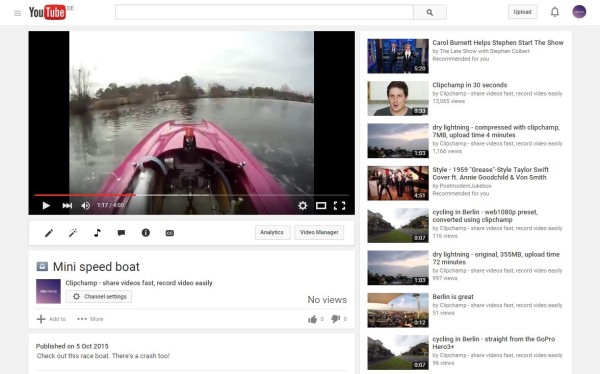Screen dimensions: 600x374
Task: Click the red video progress bar
Action: click(x=85, y=195)
